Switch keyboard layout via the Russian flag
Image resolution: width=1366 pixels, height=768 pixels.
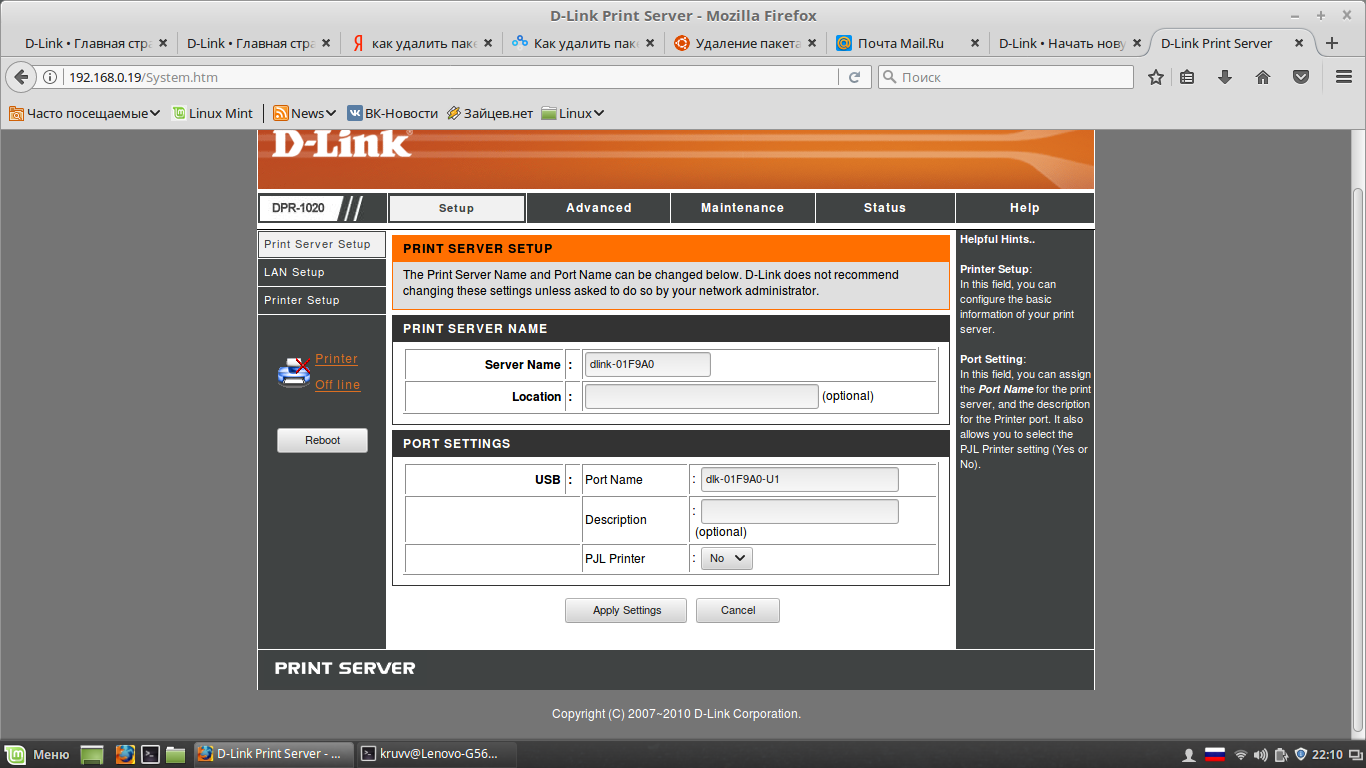pyautogui.click(x=1214, y=754)
